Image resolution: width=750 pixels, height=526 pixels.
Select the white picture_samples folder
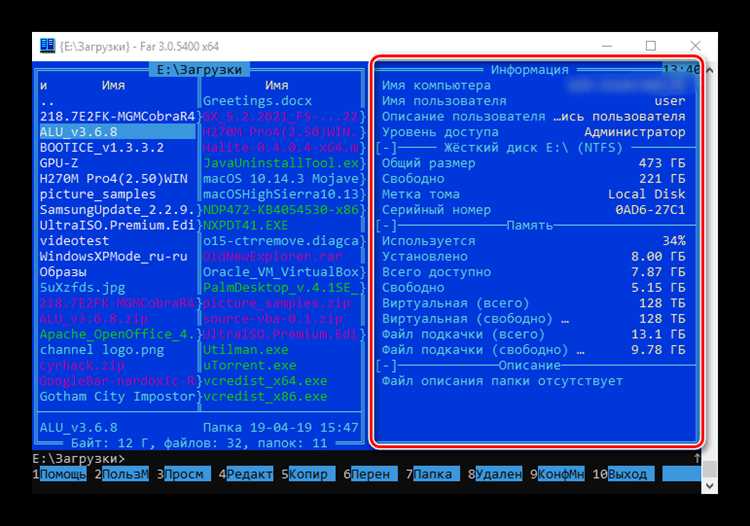(x=98, y=194)
